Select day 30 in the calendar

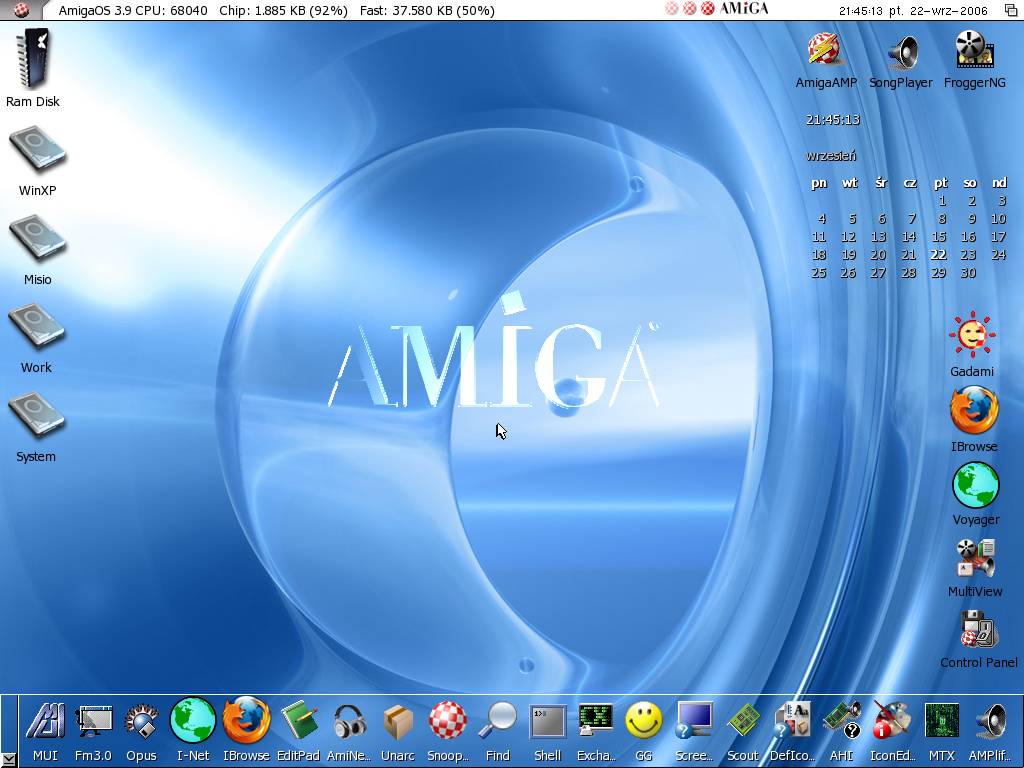pyautogui.click(x=968, y=273)
